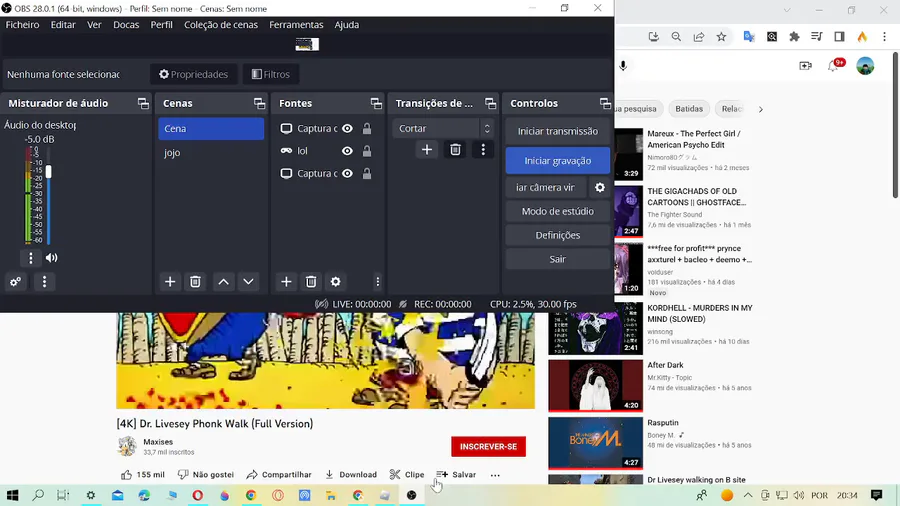This screenshot has width=900, height=506.
Task: Like the video showing 155 mil
Action: coord(142,474)
